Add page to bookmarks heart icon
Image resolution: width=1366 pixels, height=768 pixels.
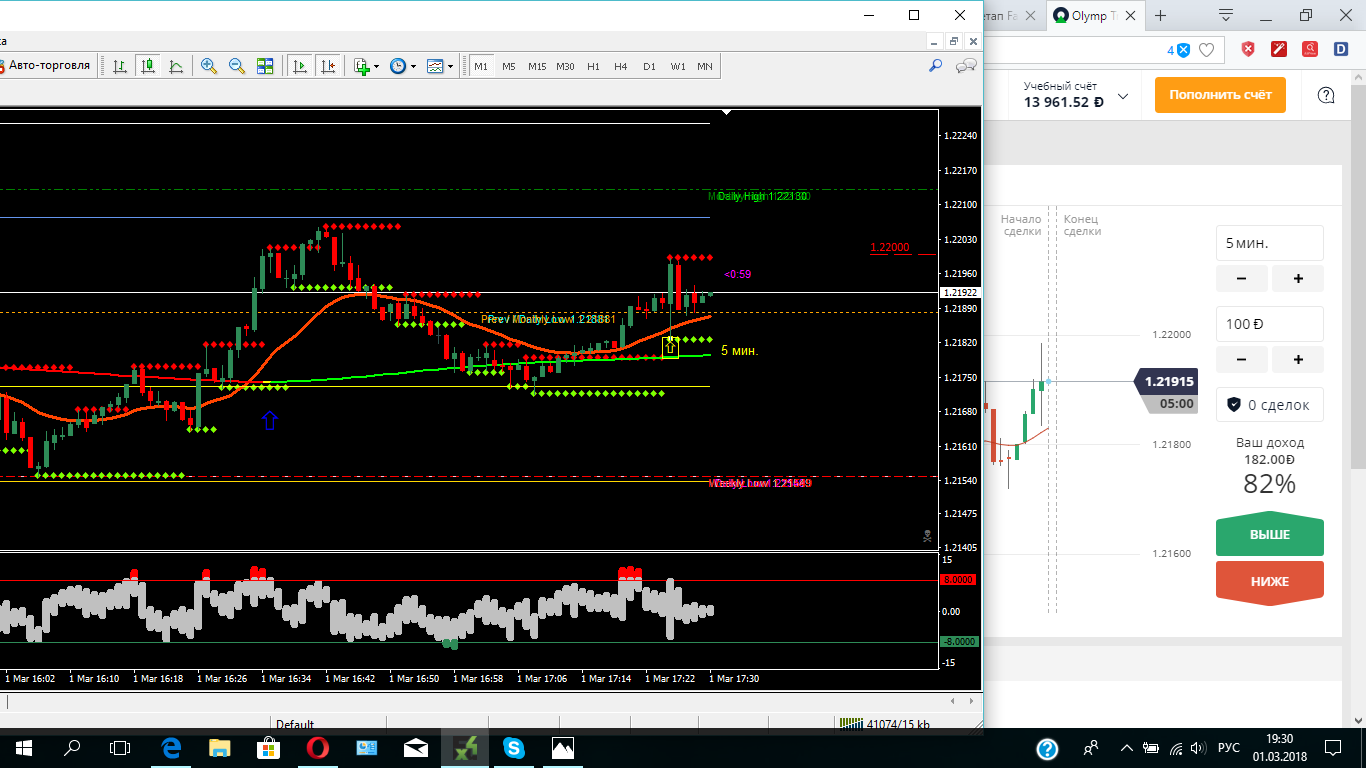point(1207,49)
